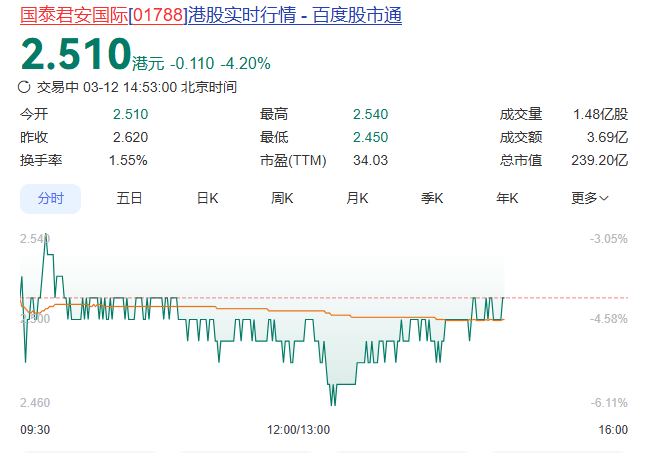Click the chart y-axis label -4.58%
This screenshot has height=453, width=657.
pos(609,319)
